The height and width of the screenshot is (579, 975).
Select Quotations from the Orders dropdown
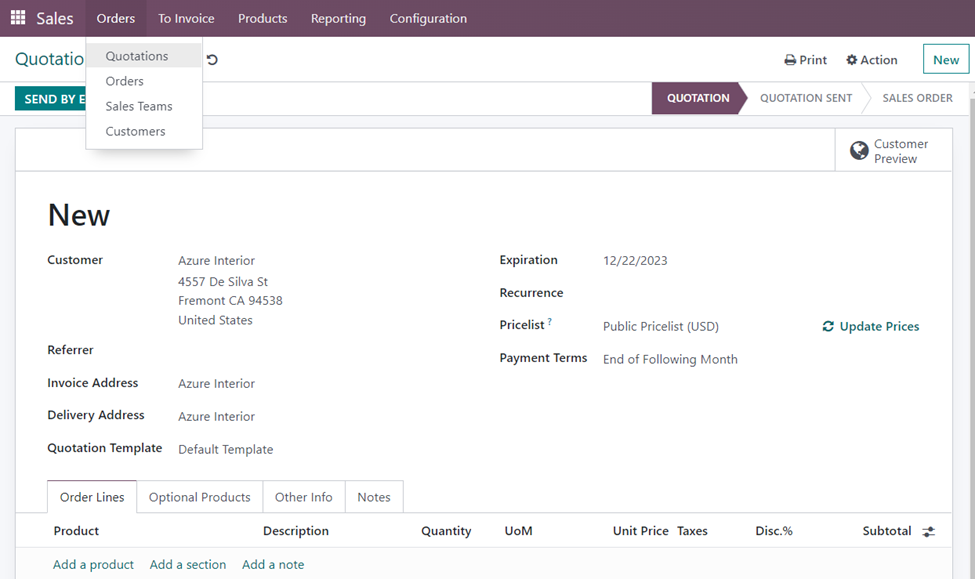coord(137,56)
